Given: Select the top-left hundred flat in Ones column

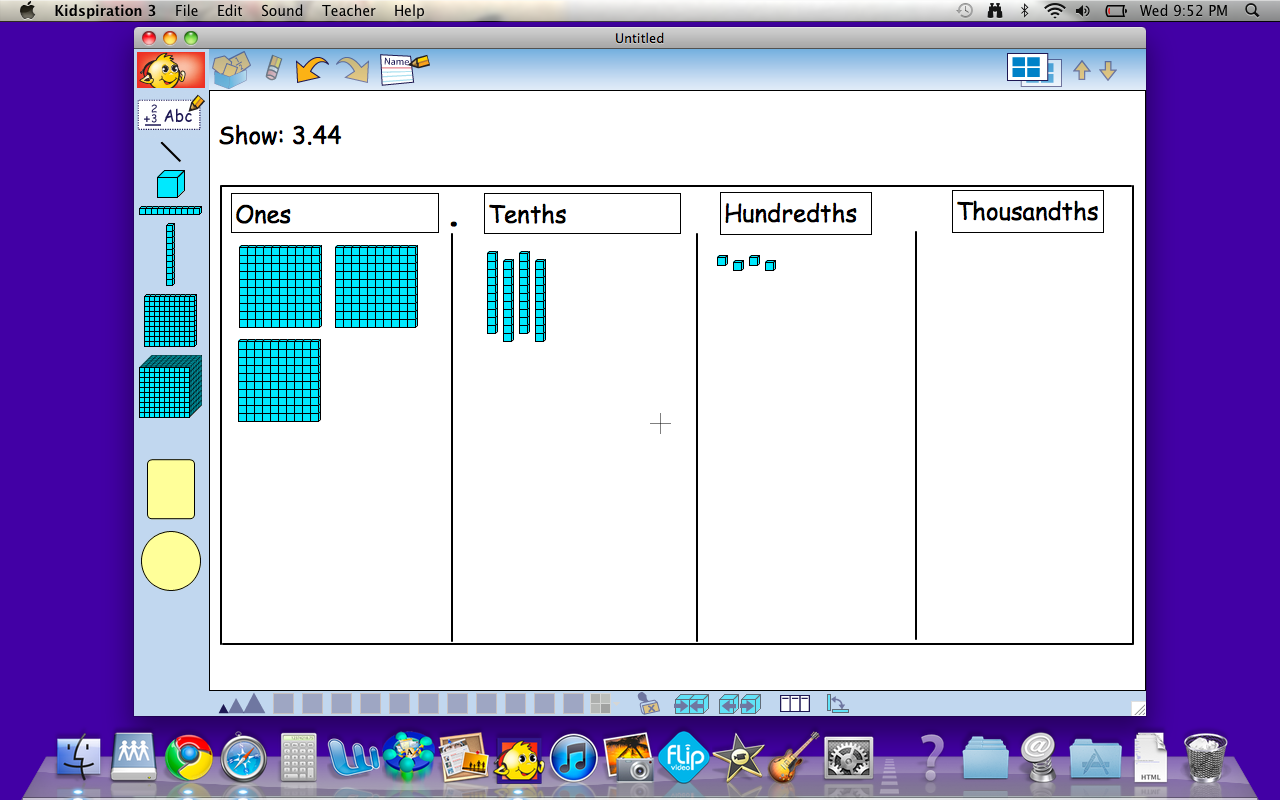Looking at the screenshot, I should [x=280, y=286].
